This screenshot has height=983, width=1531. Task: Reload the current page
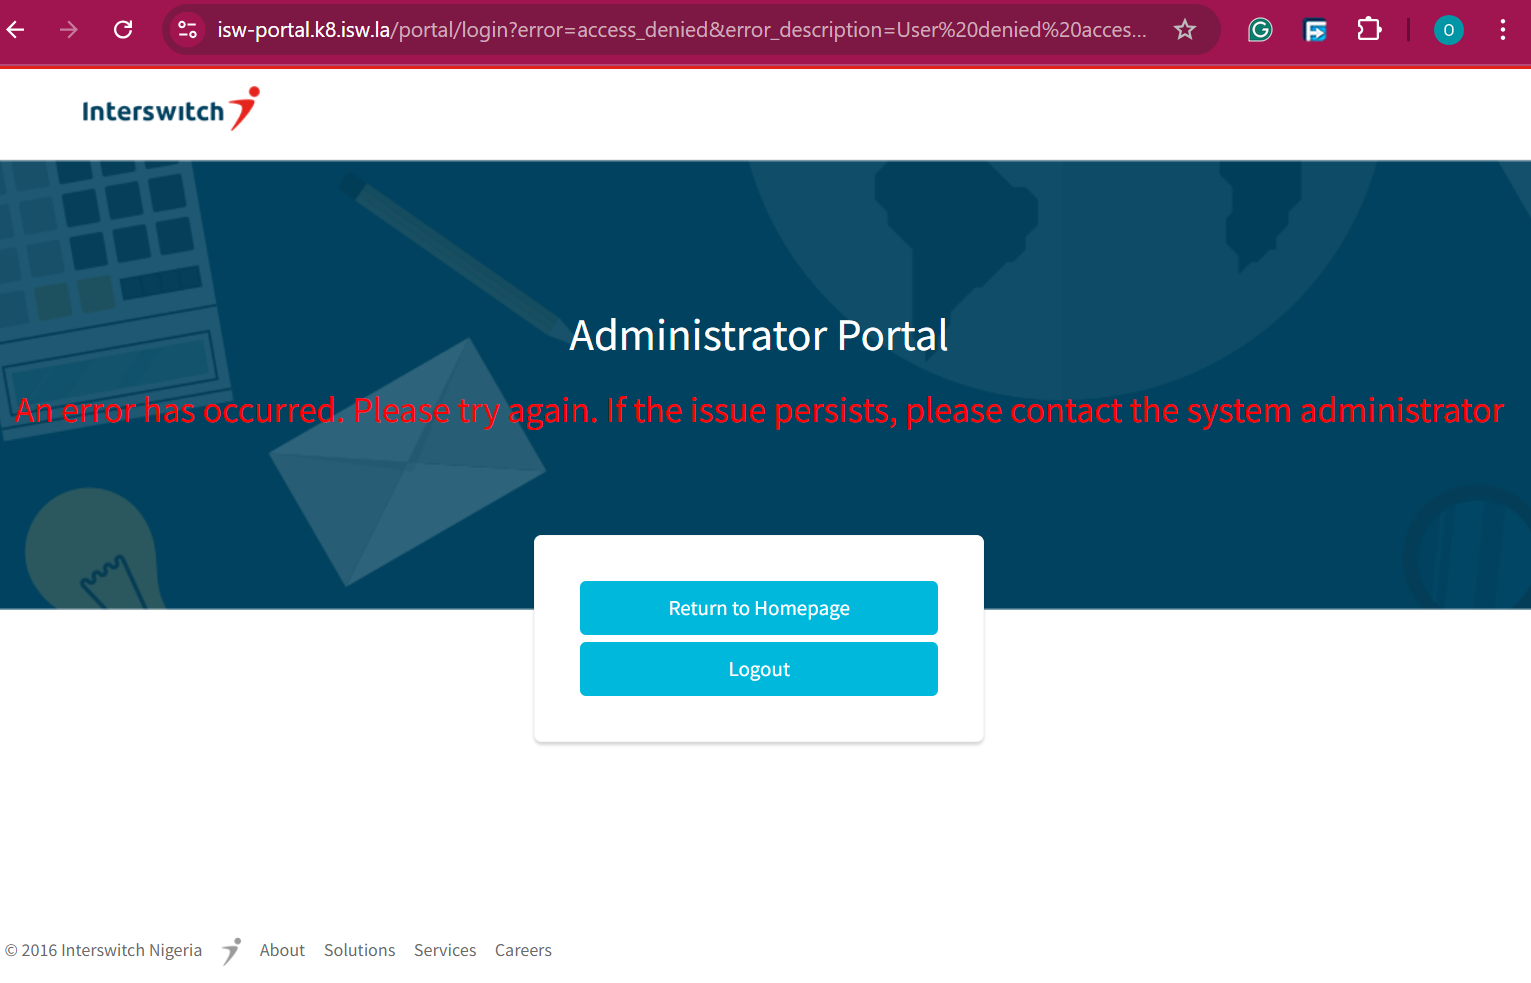123,30
